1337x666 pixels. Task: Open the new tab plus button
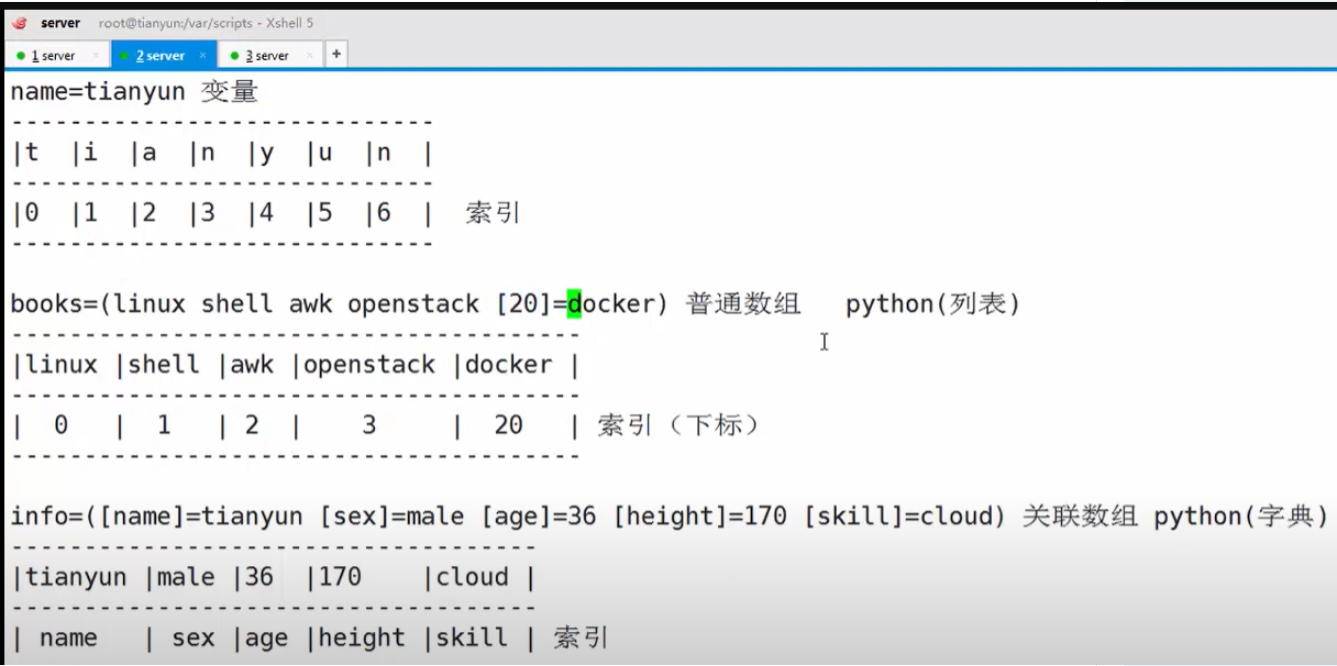coord(336,54)
